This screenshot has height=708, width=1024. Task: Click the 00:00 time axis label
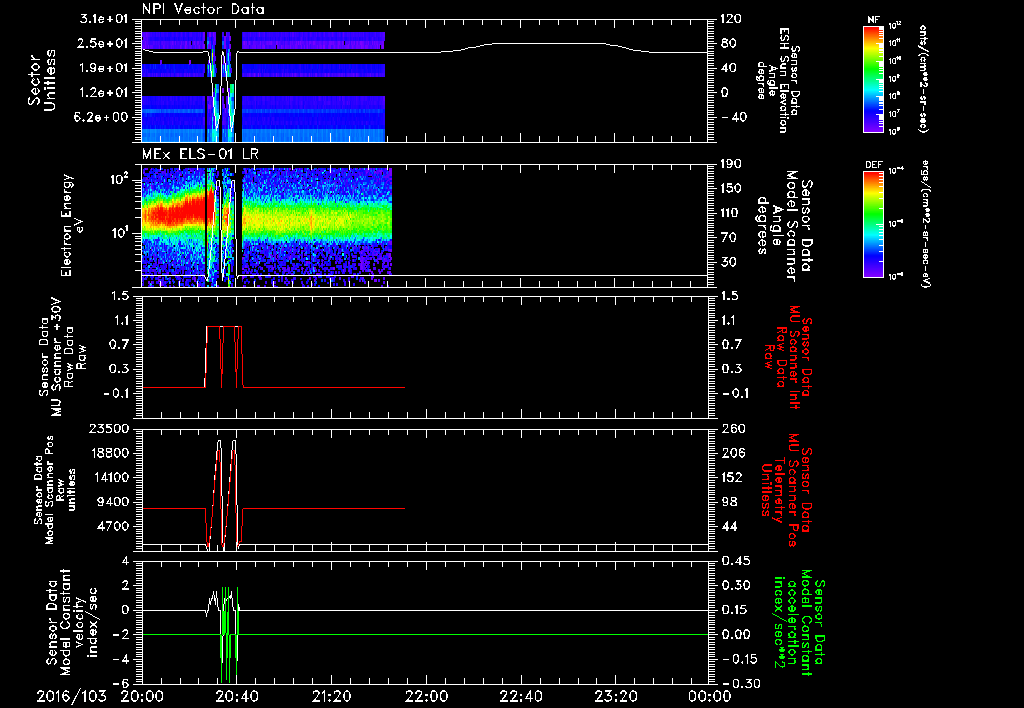coord(709,696)
